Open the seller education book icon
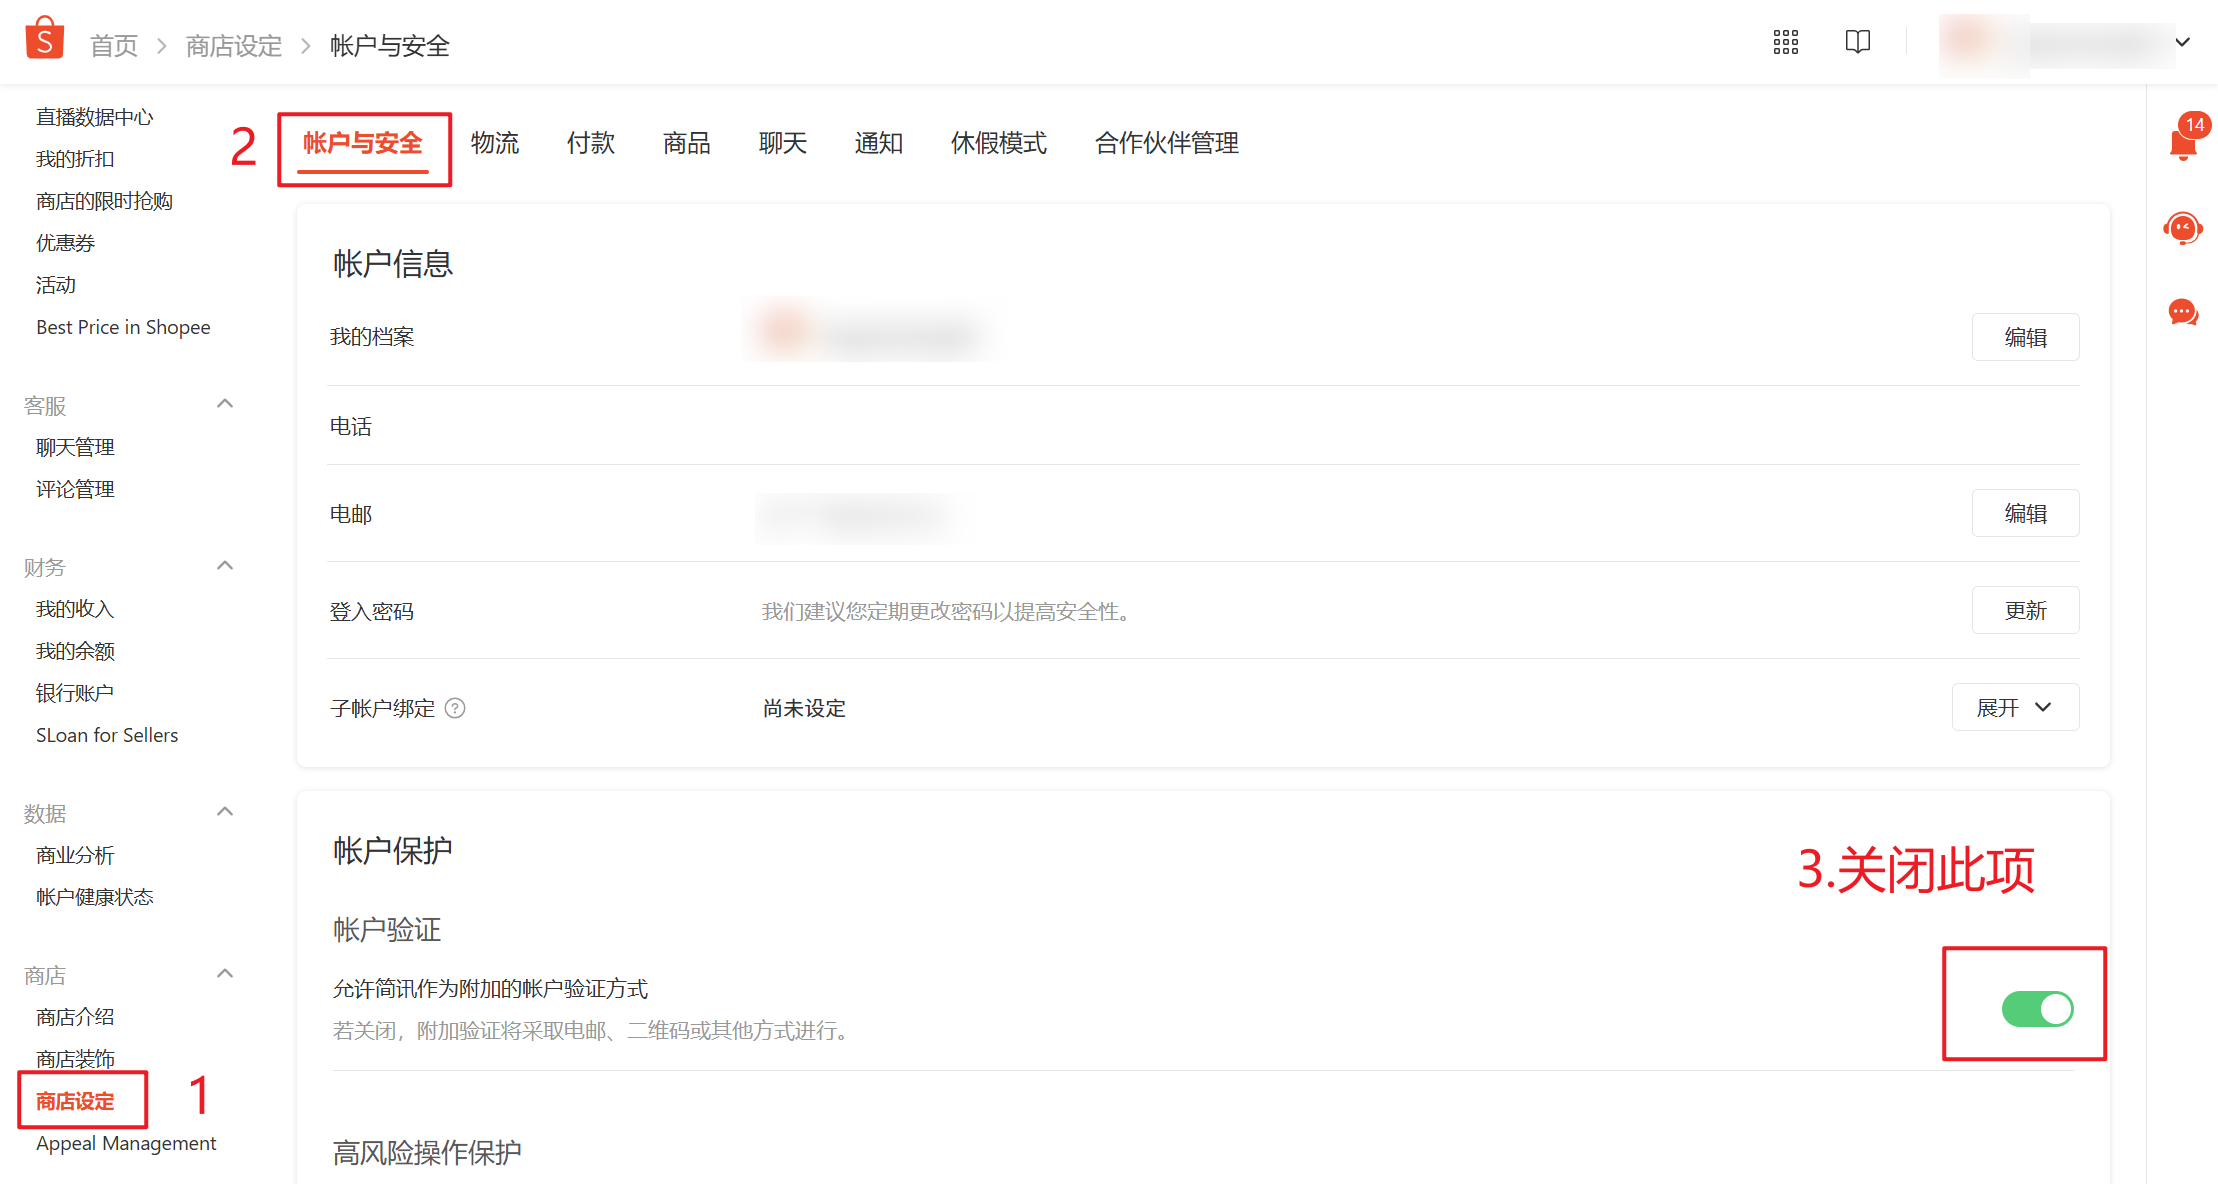This screenshot has width=2218, height=1184. tap(1857, 42)
